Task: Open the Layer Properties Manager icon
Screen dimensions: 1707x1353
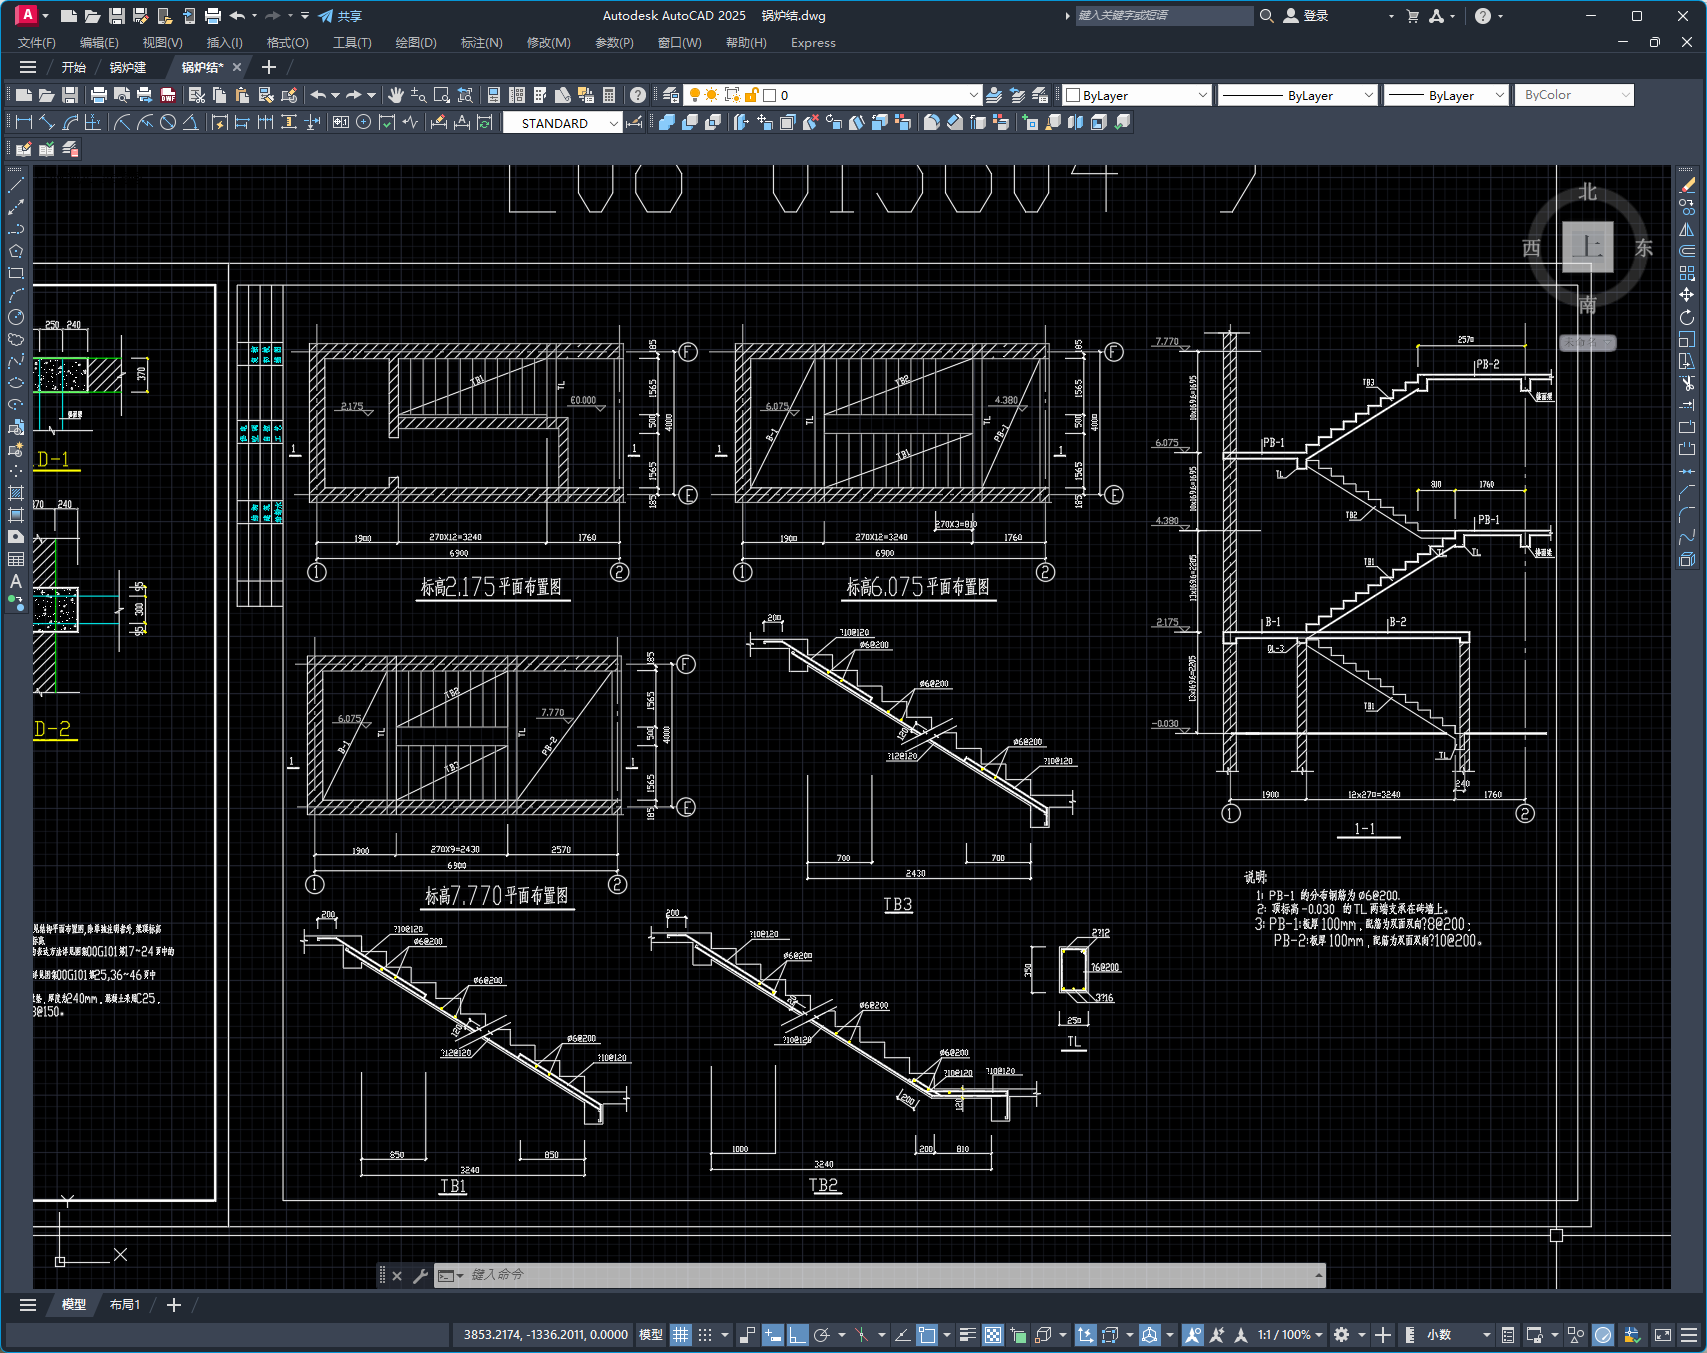Action: click(x=671, y=95)
